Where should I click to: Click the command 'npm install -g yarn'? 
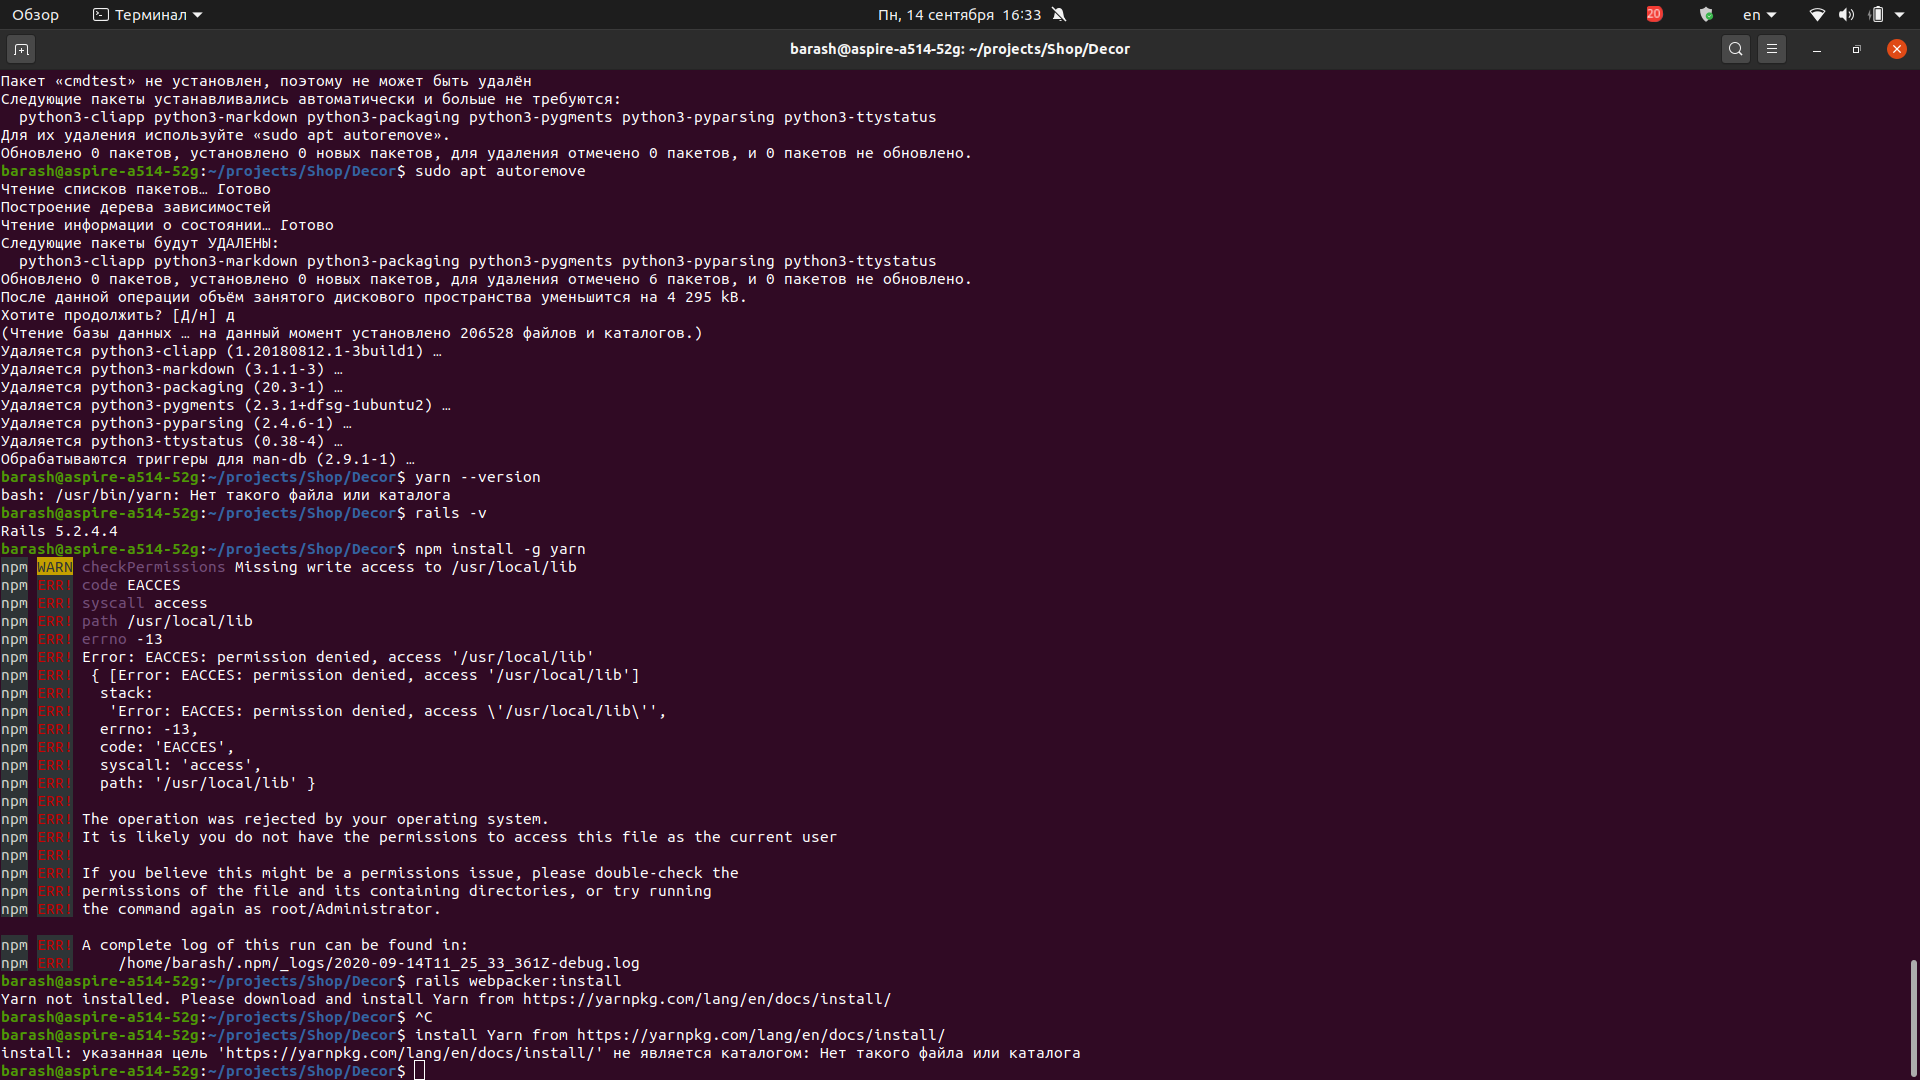[x=500, y=549]
